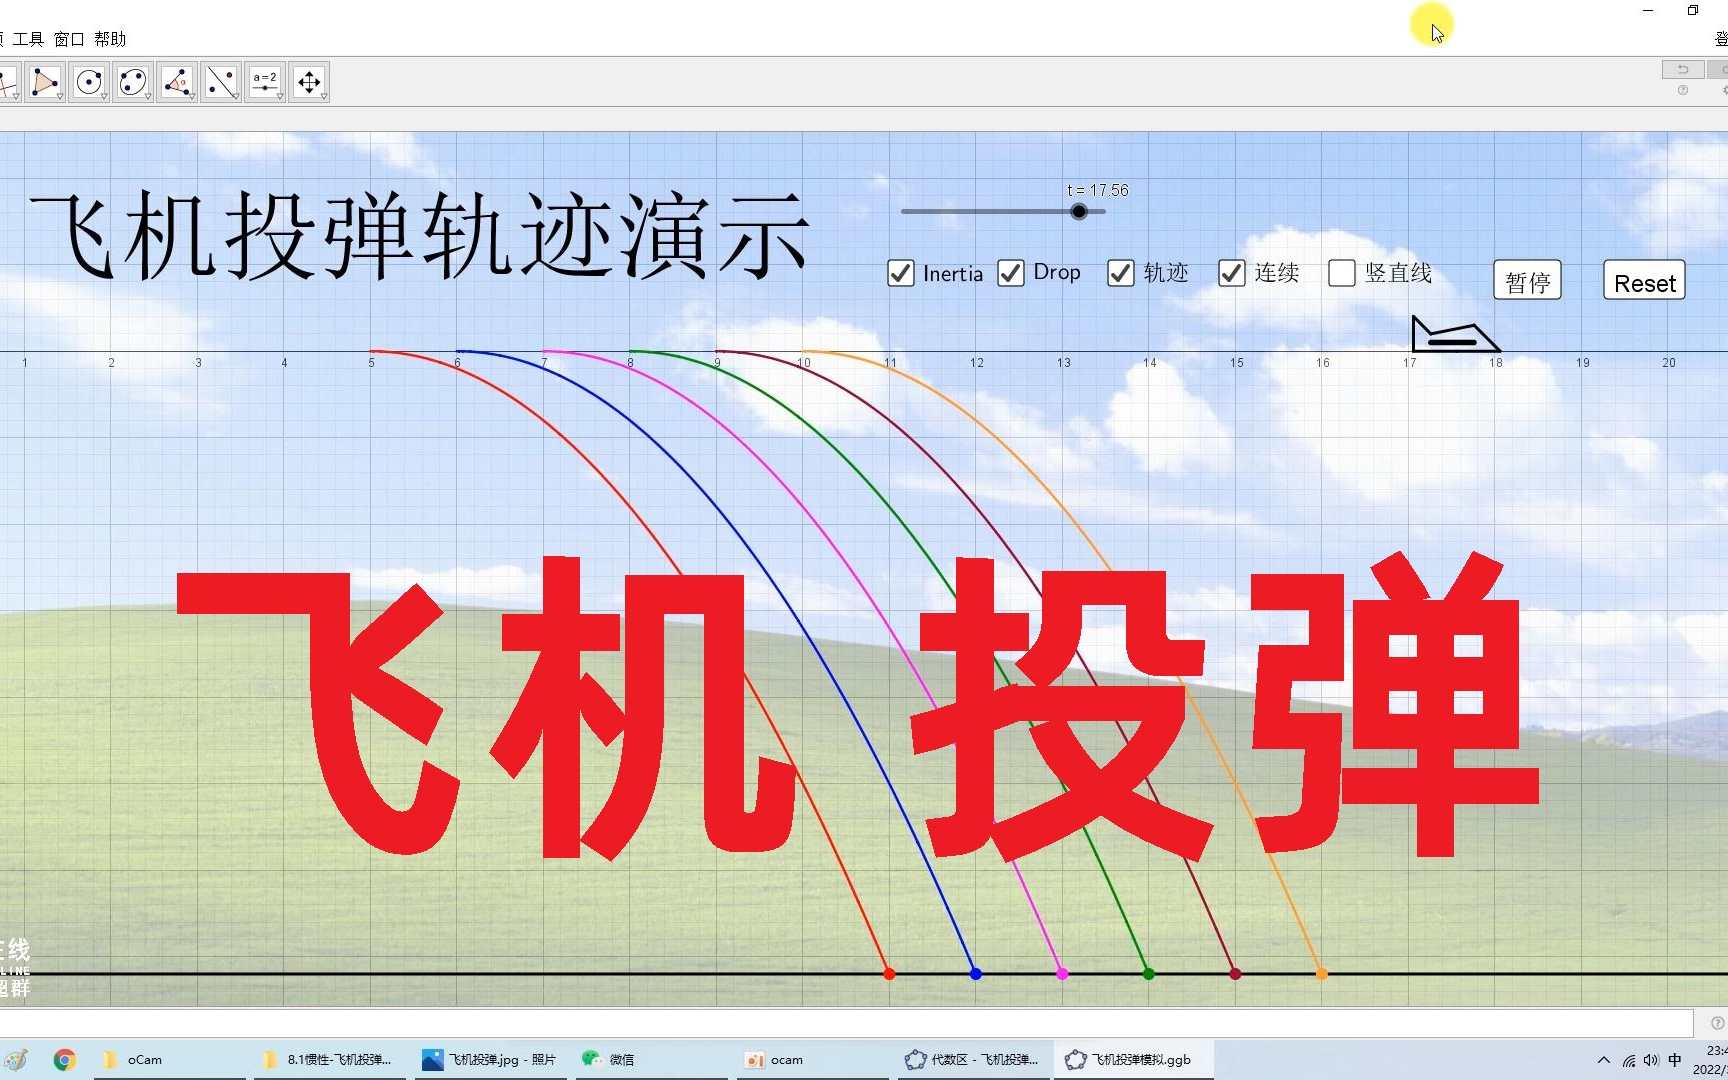Click the t = 17.56 slider label
The width and height of the screenshot is (1728, 1080).
click(1097, 190)
